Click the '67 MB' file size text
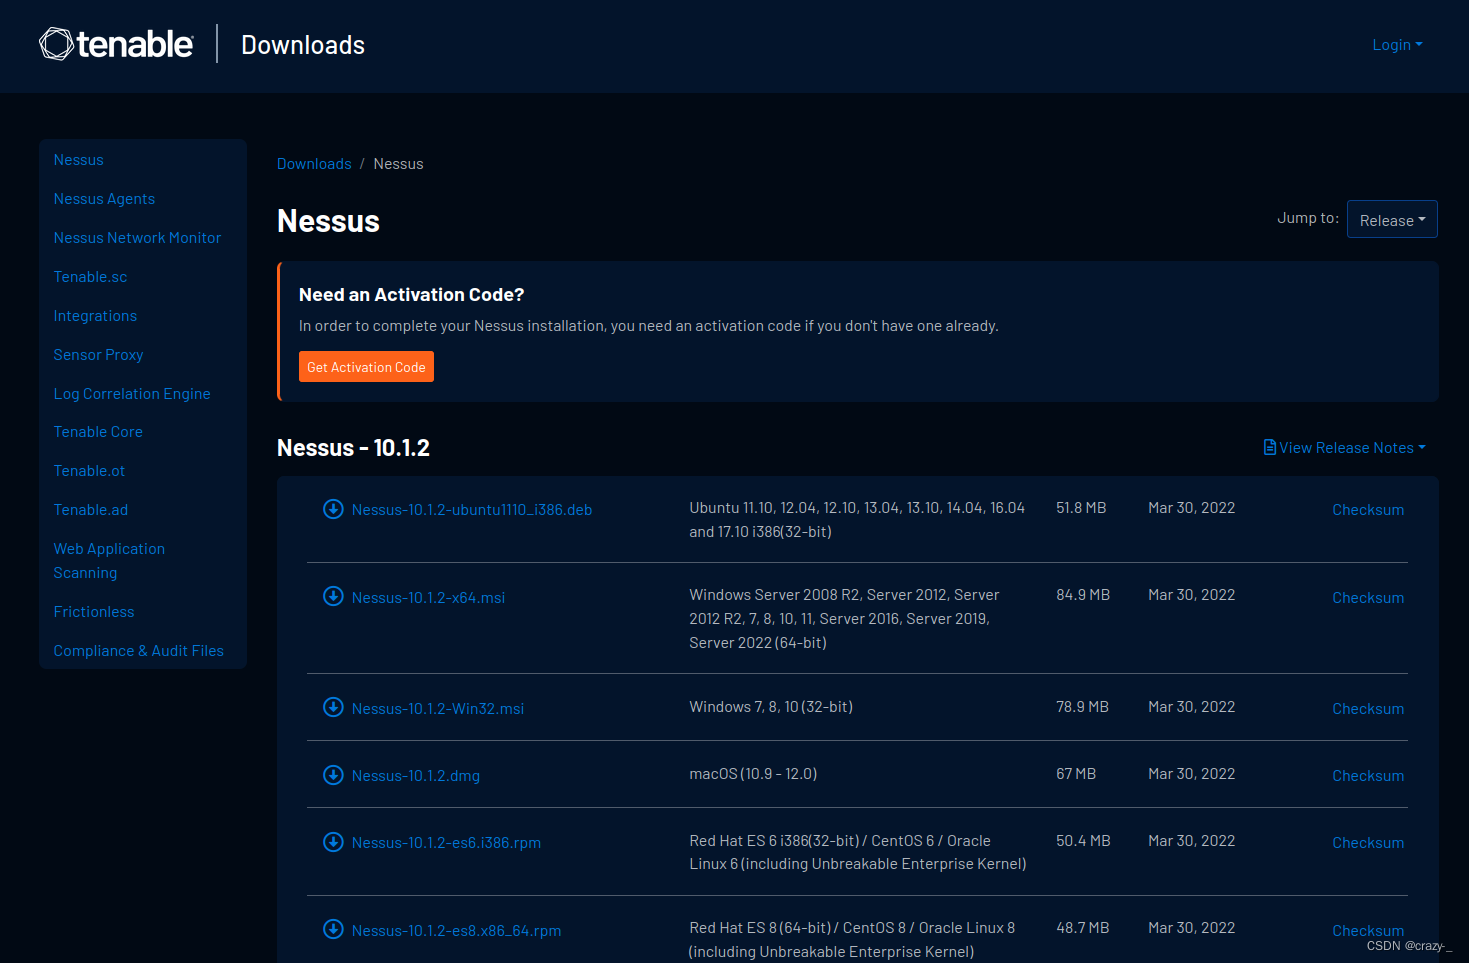The width and height of the screenshot is (1469, 963). coord(1076,774)
